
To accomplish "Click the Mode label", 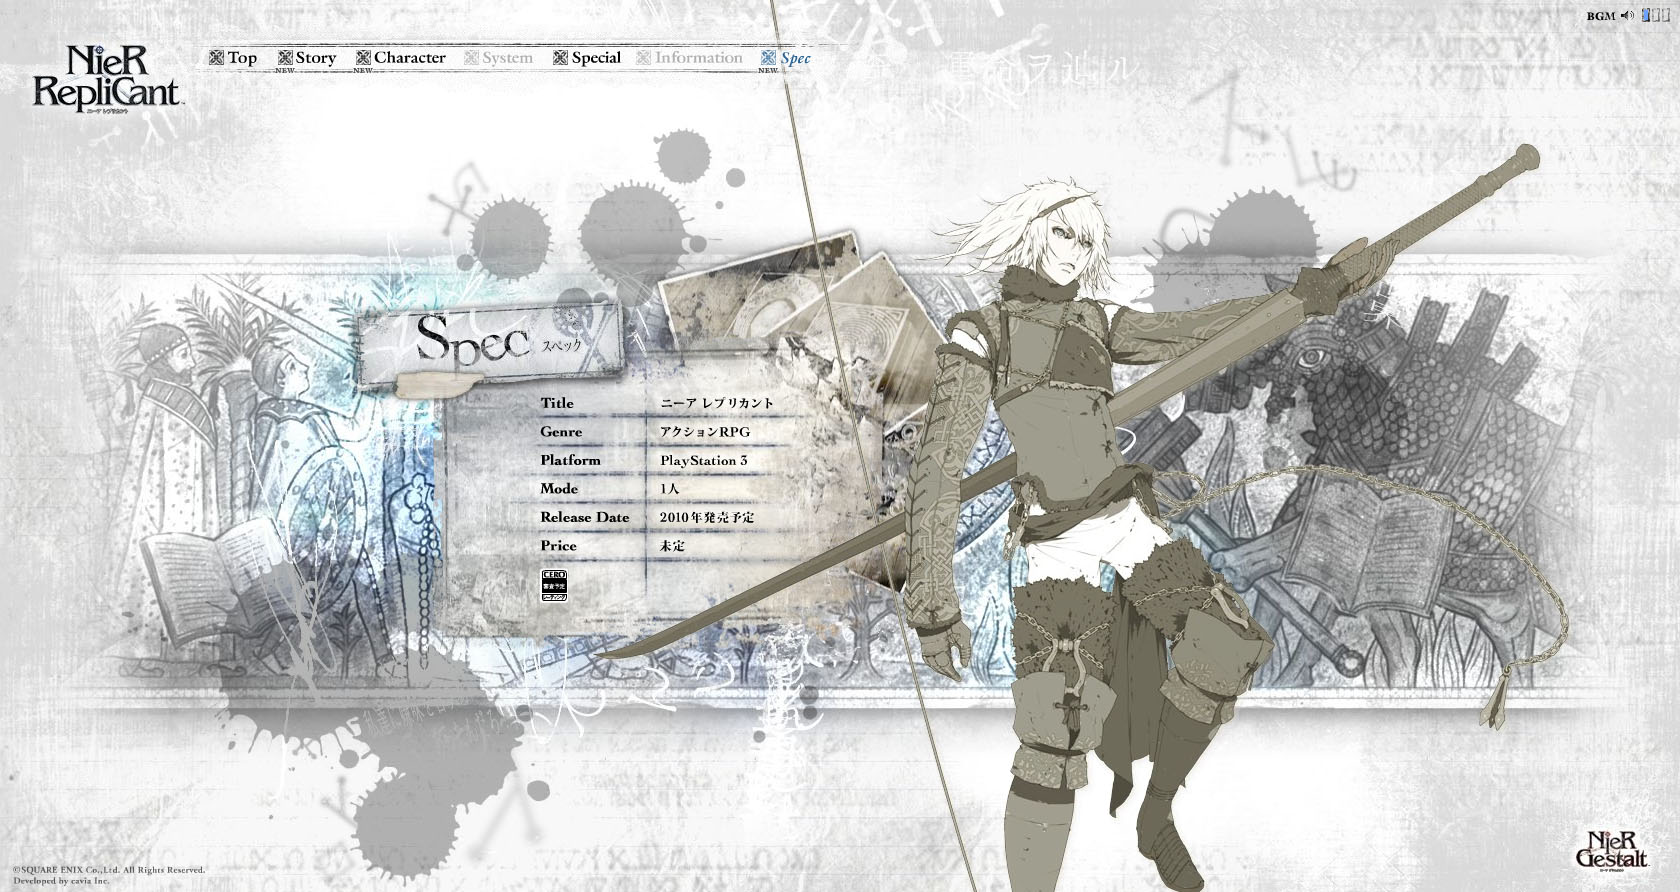I will coord(559,489).
